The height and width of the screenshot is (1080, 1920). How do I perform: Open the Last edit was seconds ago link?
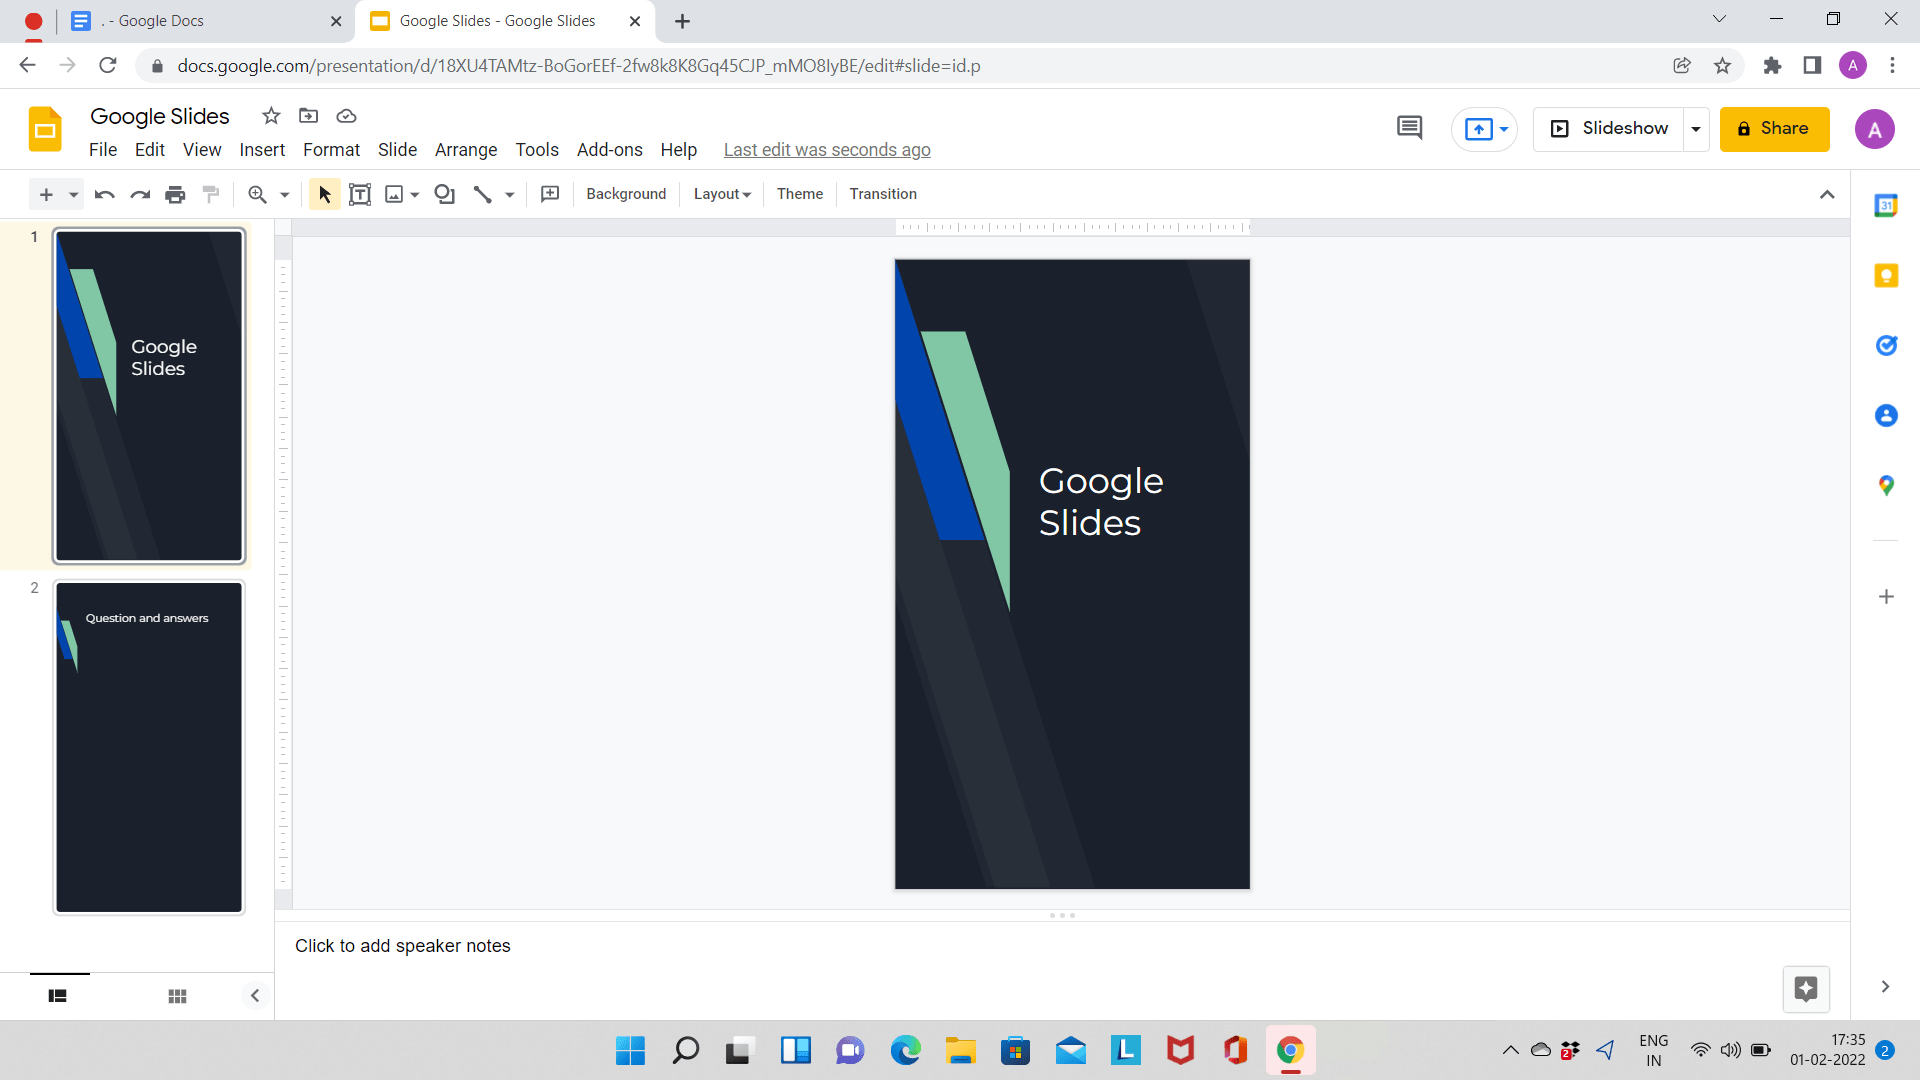tap(827, 150)
